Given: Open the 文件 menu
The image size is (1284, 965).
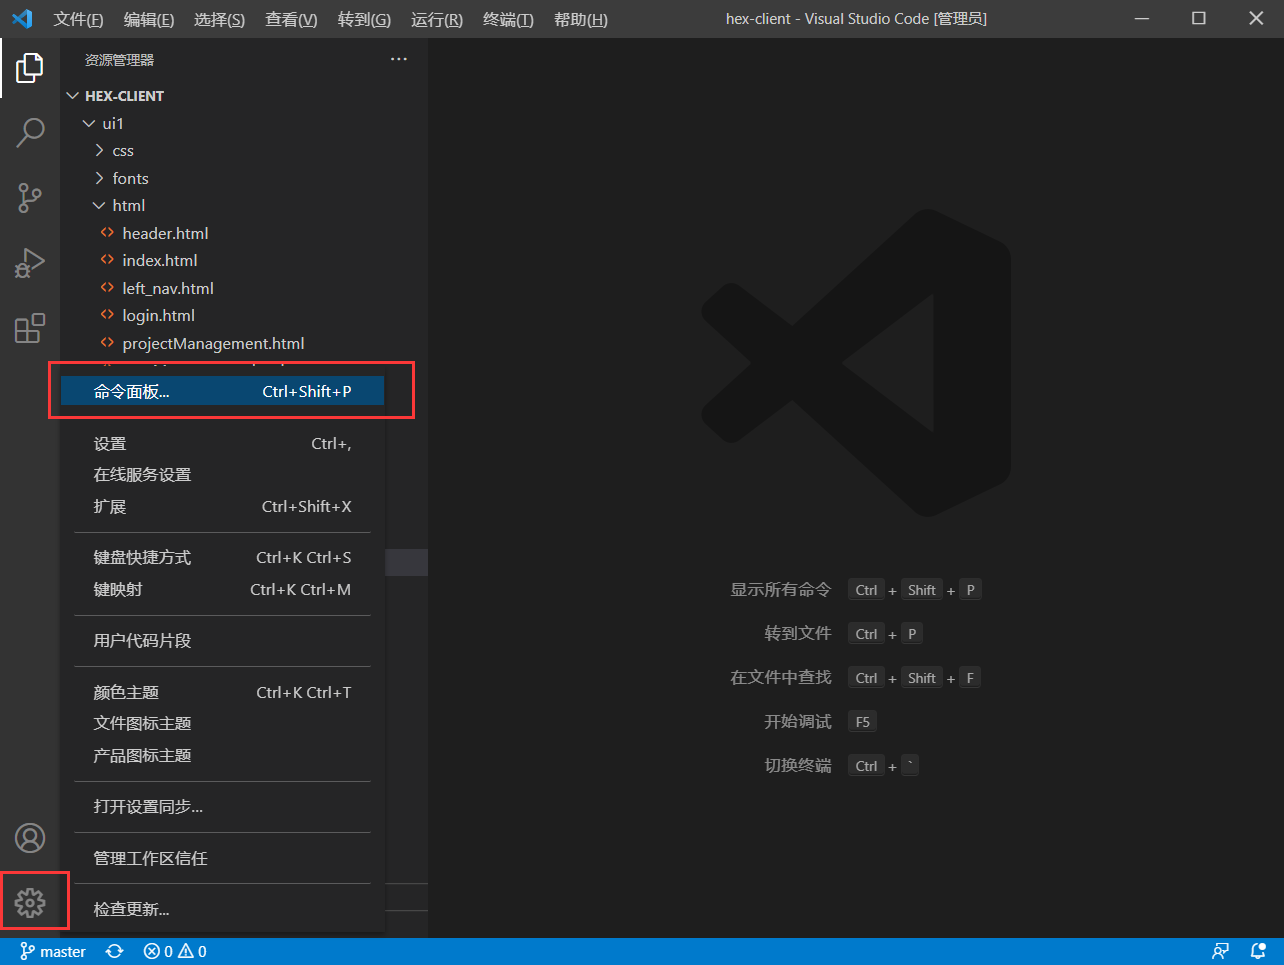Looking at the screenshot, I should coord(78,19).
